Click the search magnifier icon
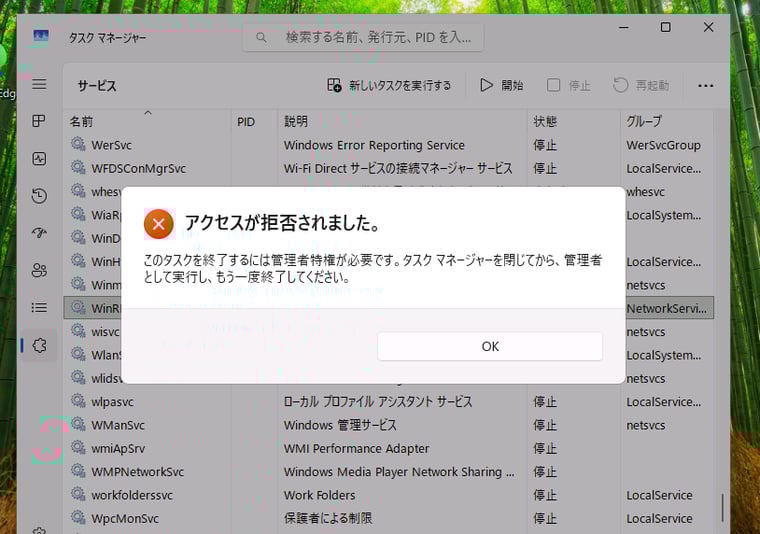This screenshot has height=534, width=760. [261, 37]
